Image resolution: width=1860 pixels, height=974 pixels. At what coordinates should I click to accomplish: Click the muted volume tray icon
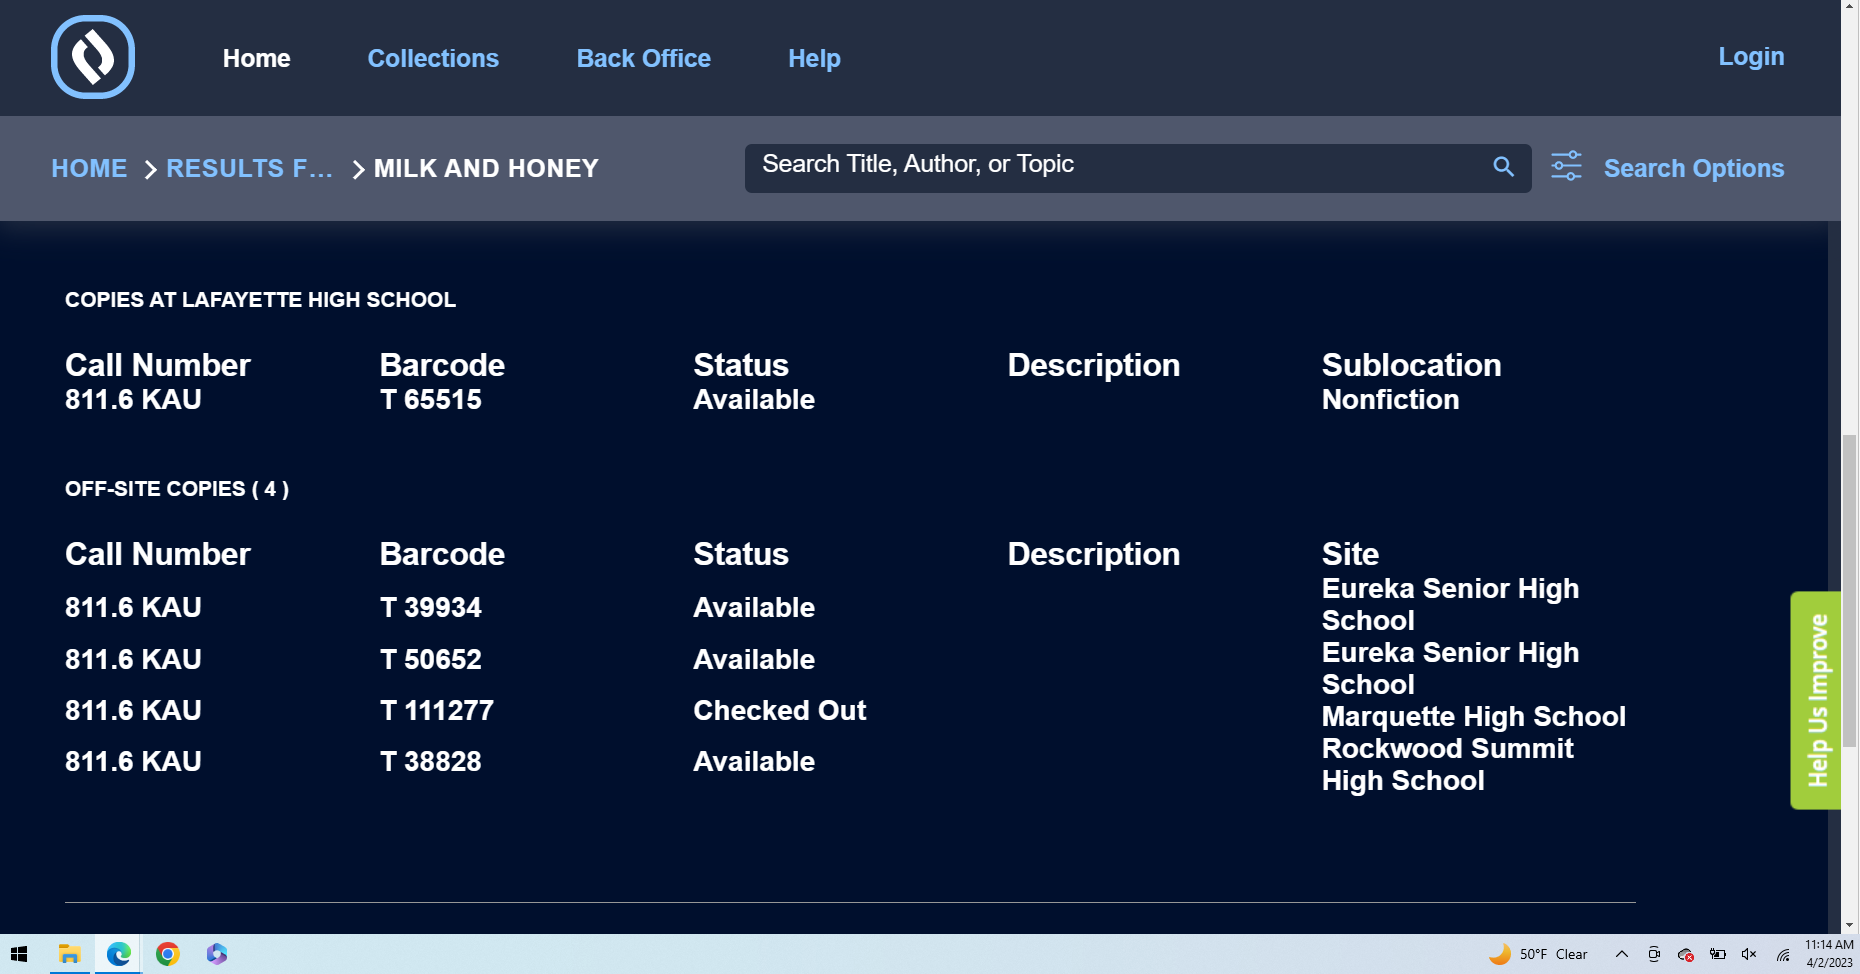click(x=1749, y=954)
